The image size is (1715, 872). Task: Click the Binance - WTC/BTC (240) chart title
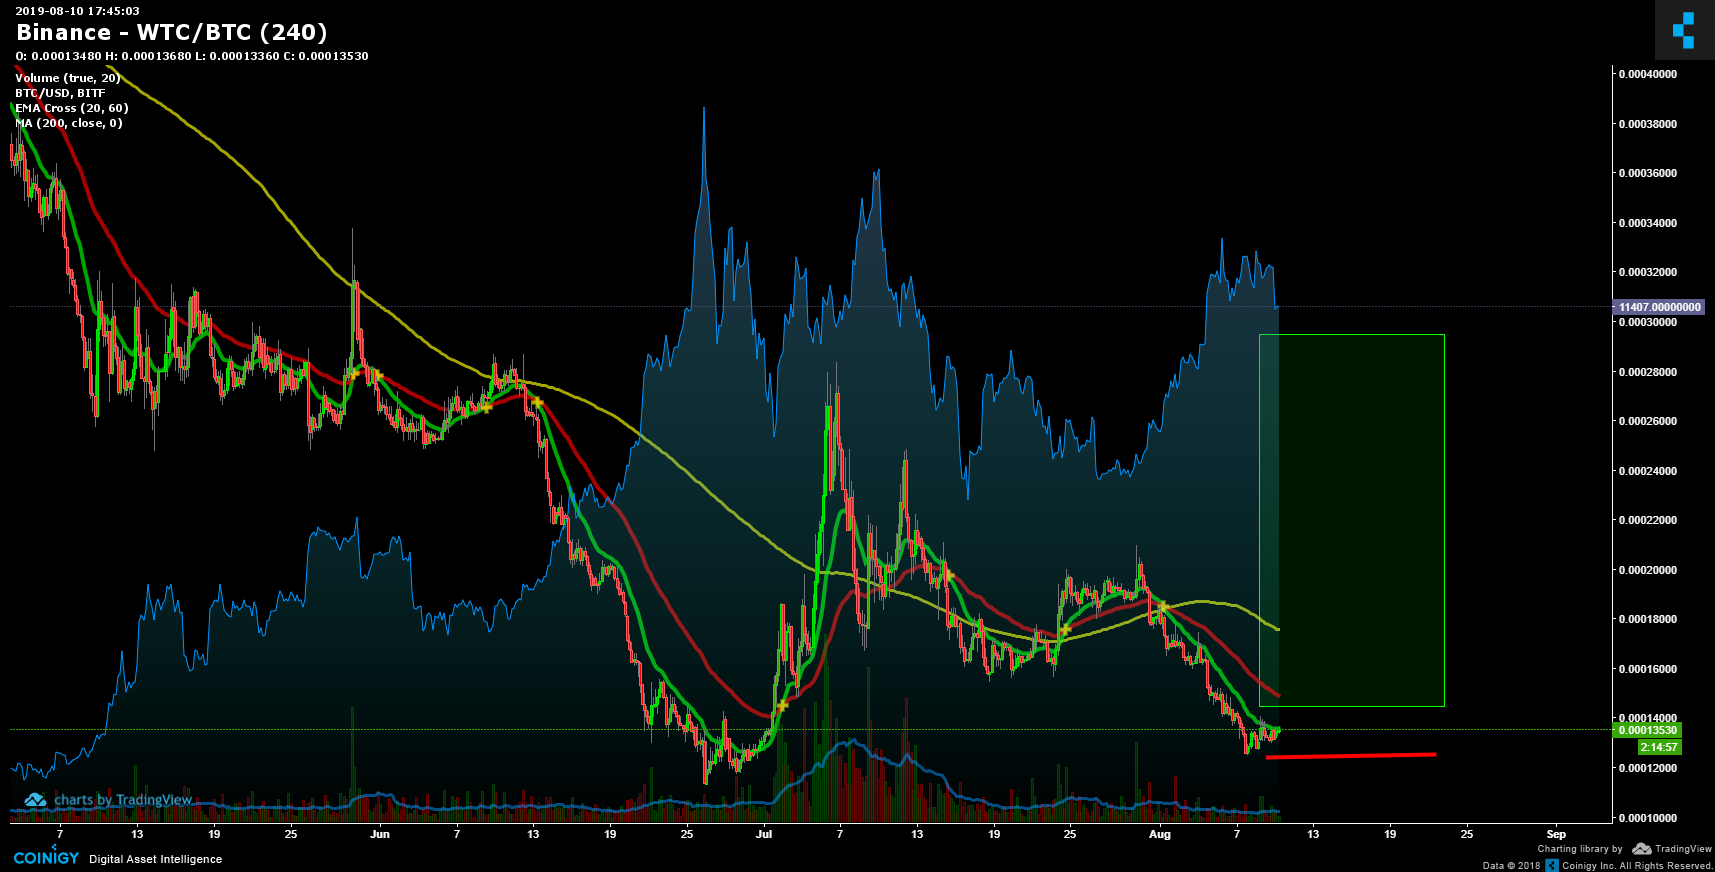coord(172,32)
